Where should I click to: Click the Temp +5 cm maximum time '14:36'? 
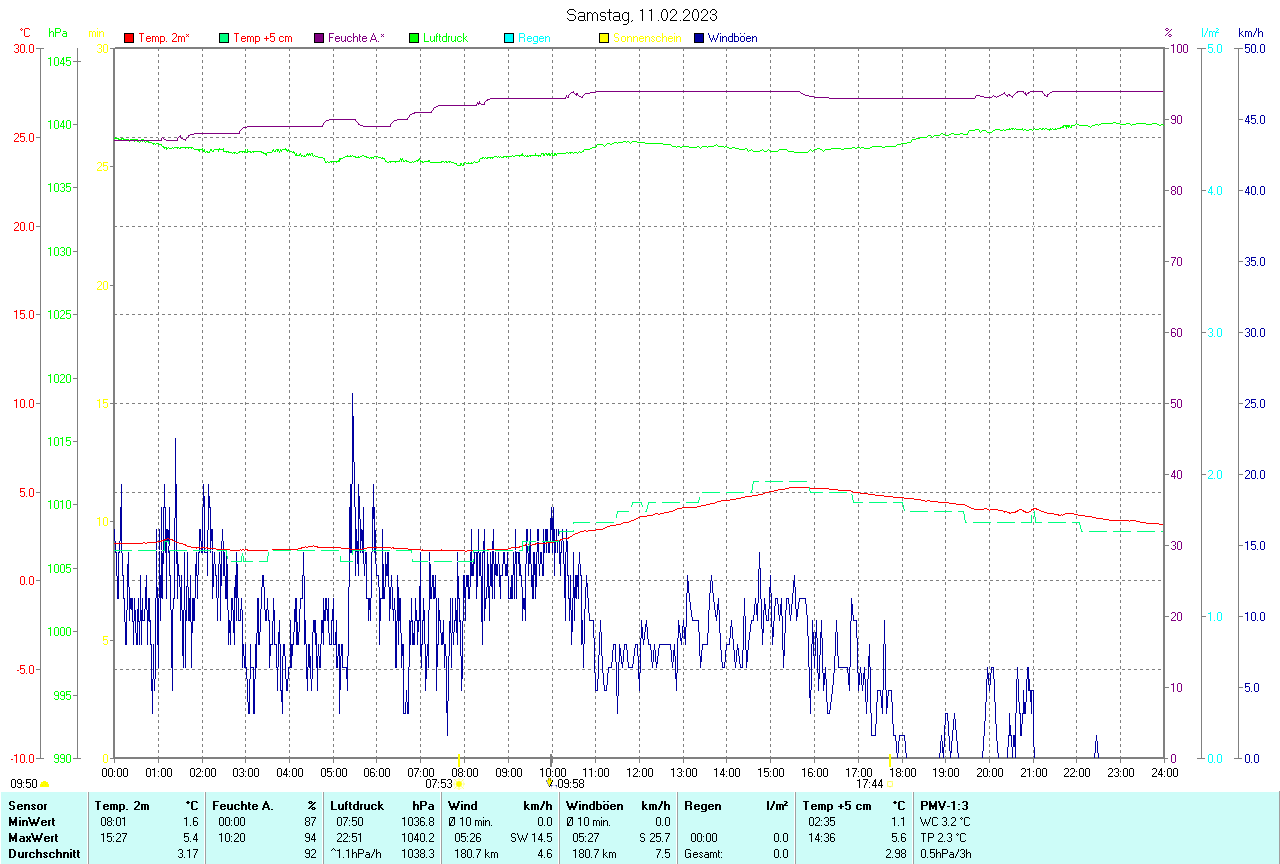[x=822, y=837]
